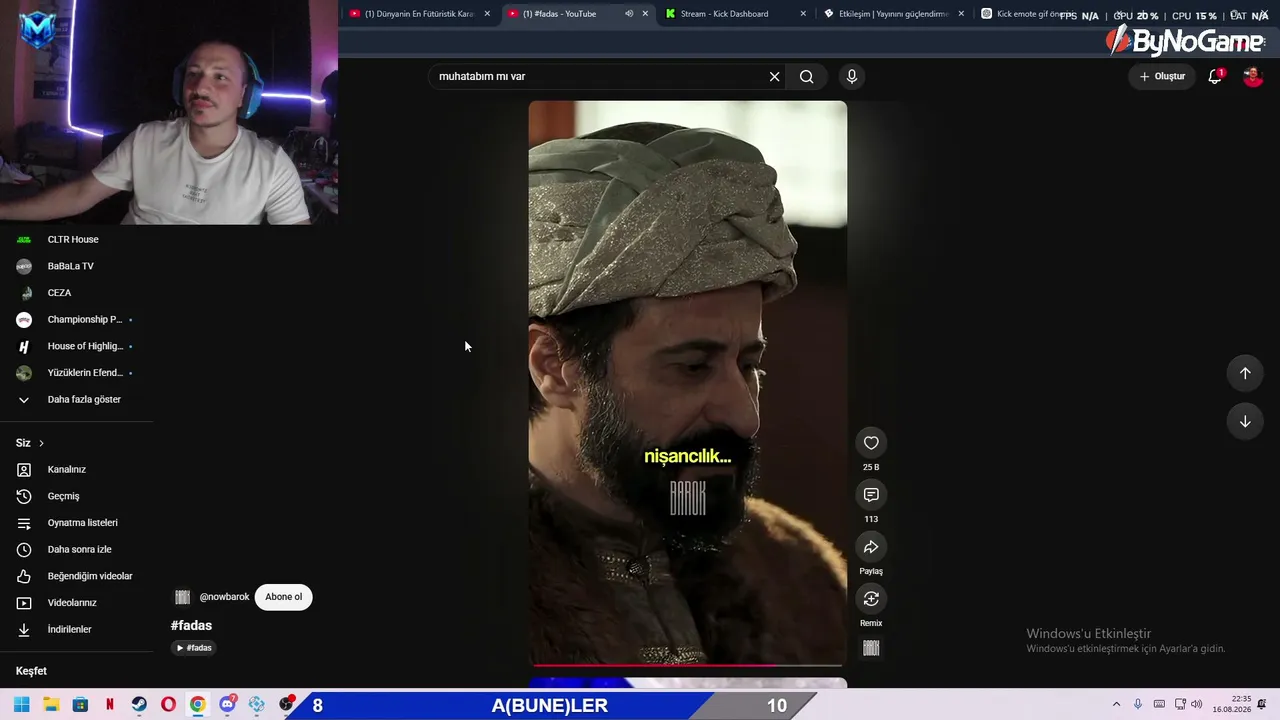Close the #fadas - YouTube tab
This screenshot has width=1280, height=720.
(645, 14)
